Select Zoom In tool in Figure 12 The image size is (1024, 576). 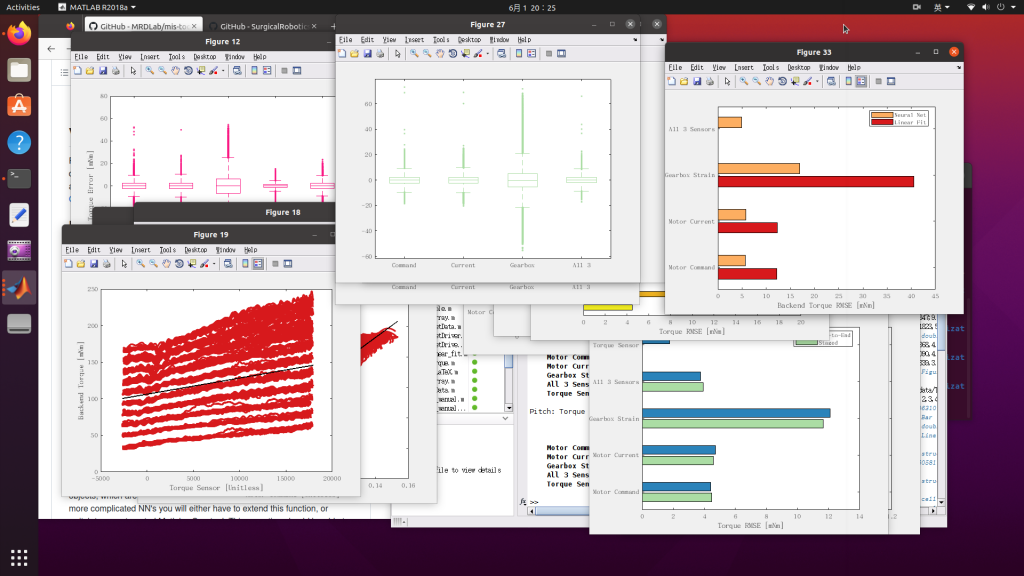point(150,71)
